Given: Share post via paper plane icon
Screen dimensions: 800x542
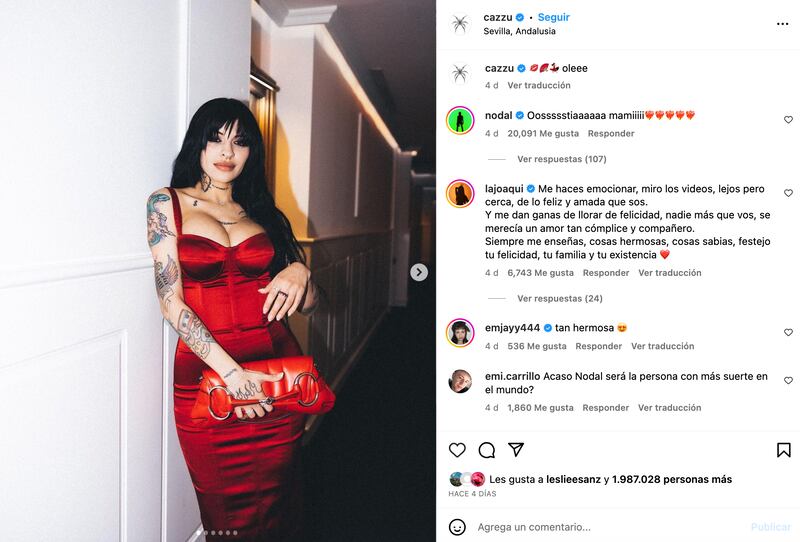Looking at the screenshot, I should [x=516, y=449].
